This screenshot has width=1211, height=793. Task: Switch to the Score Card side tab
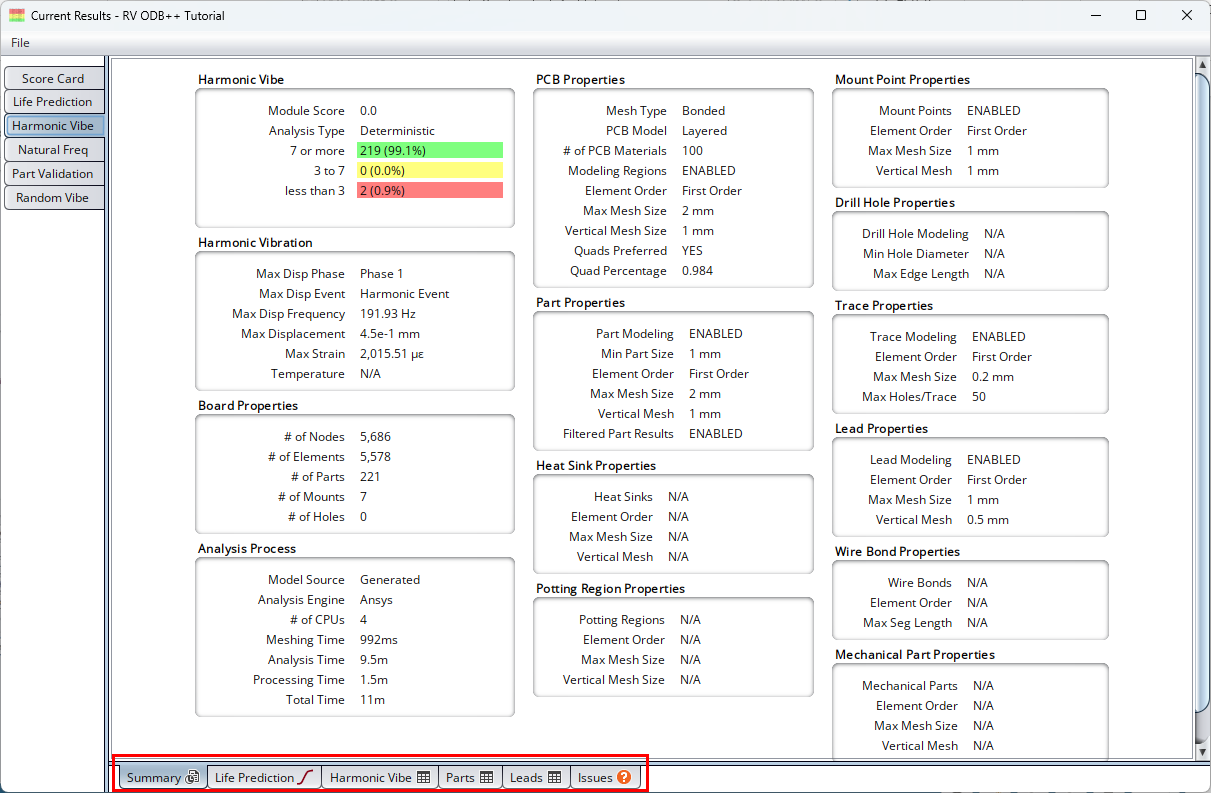click(x=53, y=78)
